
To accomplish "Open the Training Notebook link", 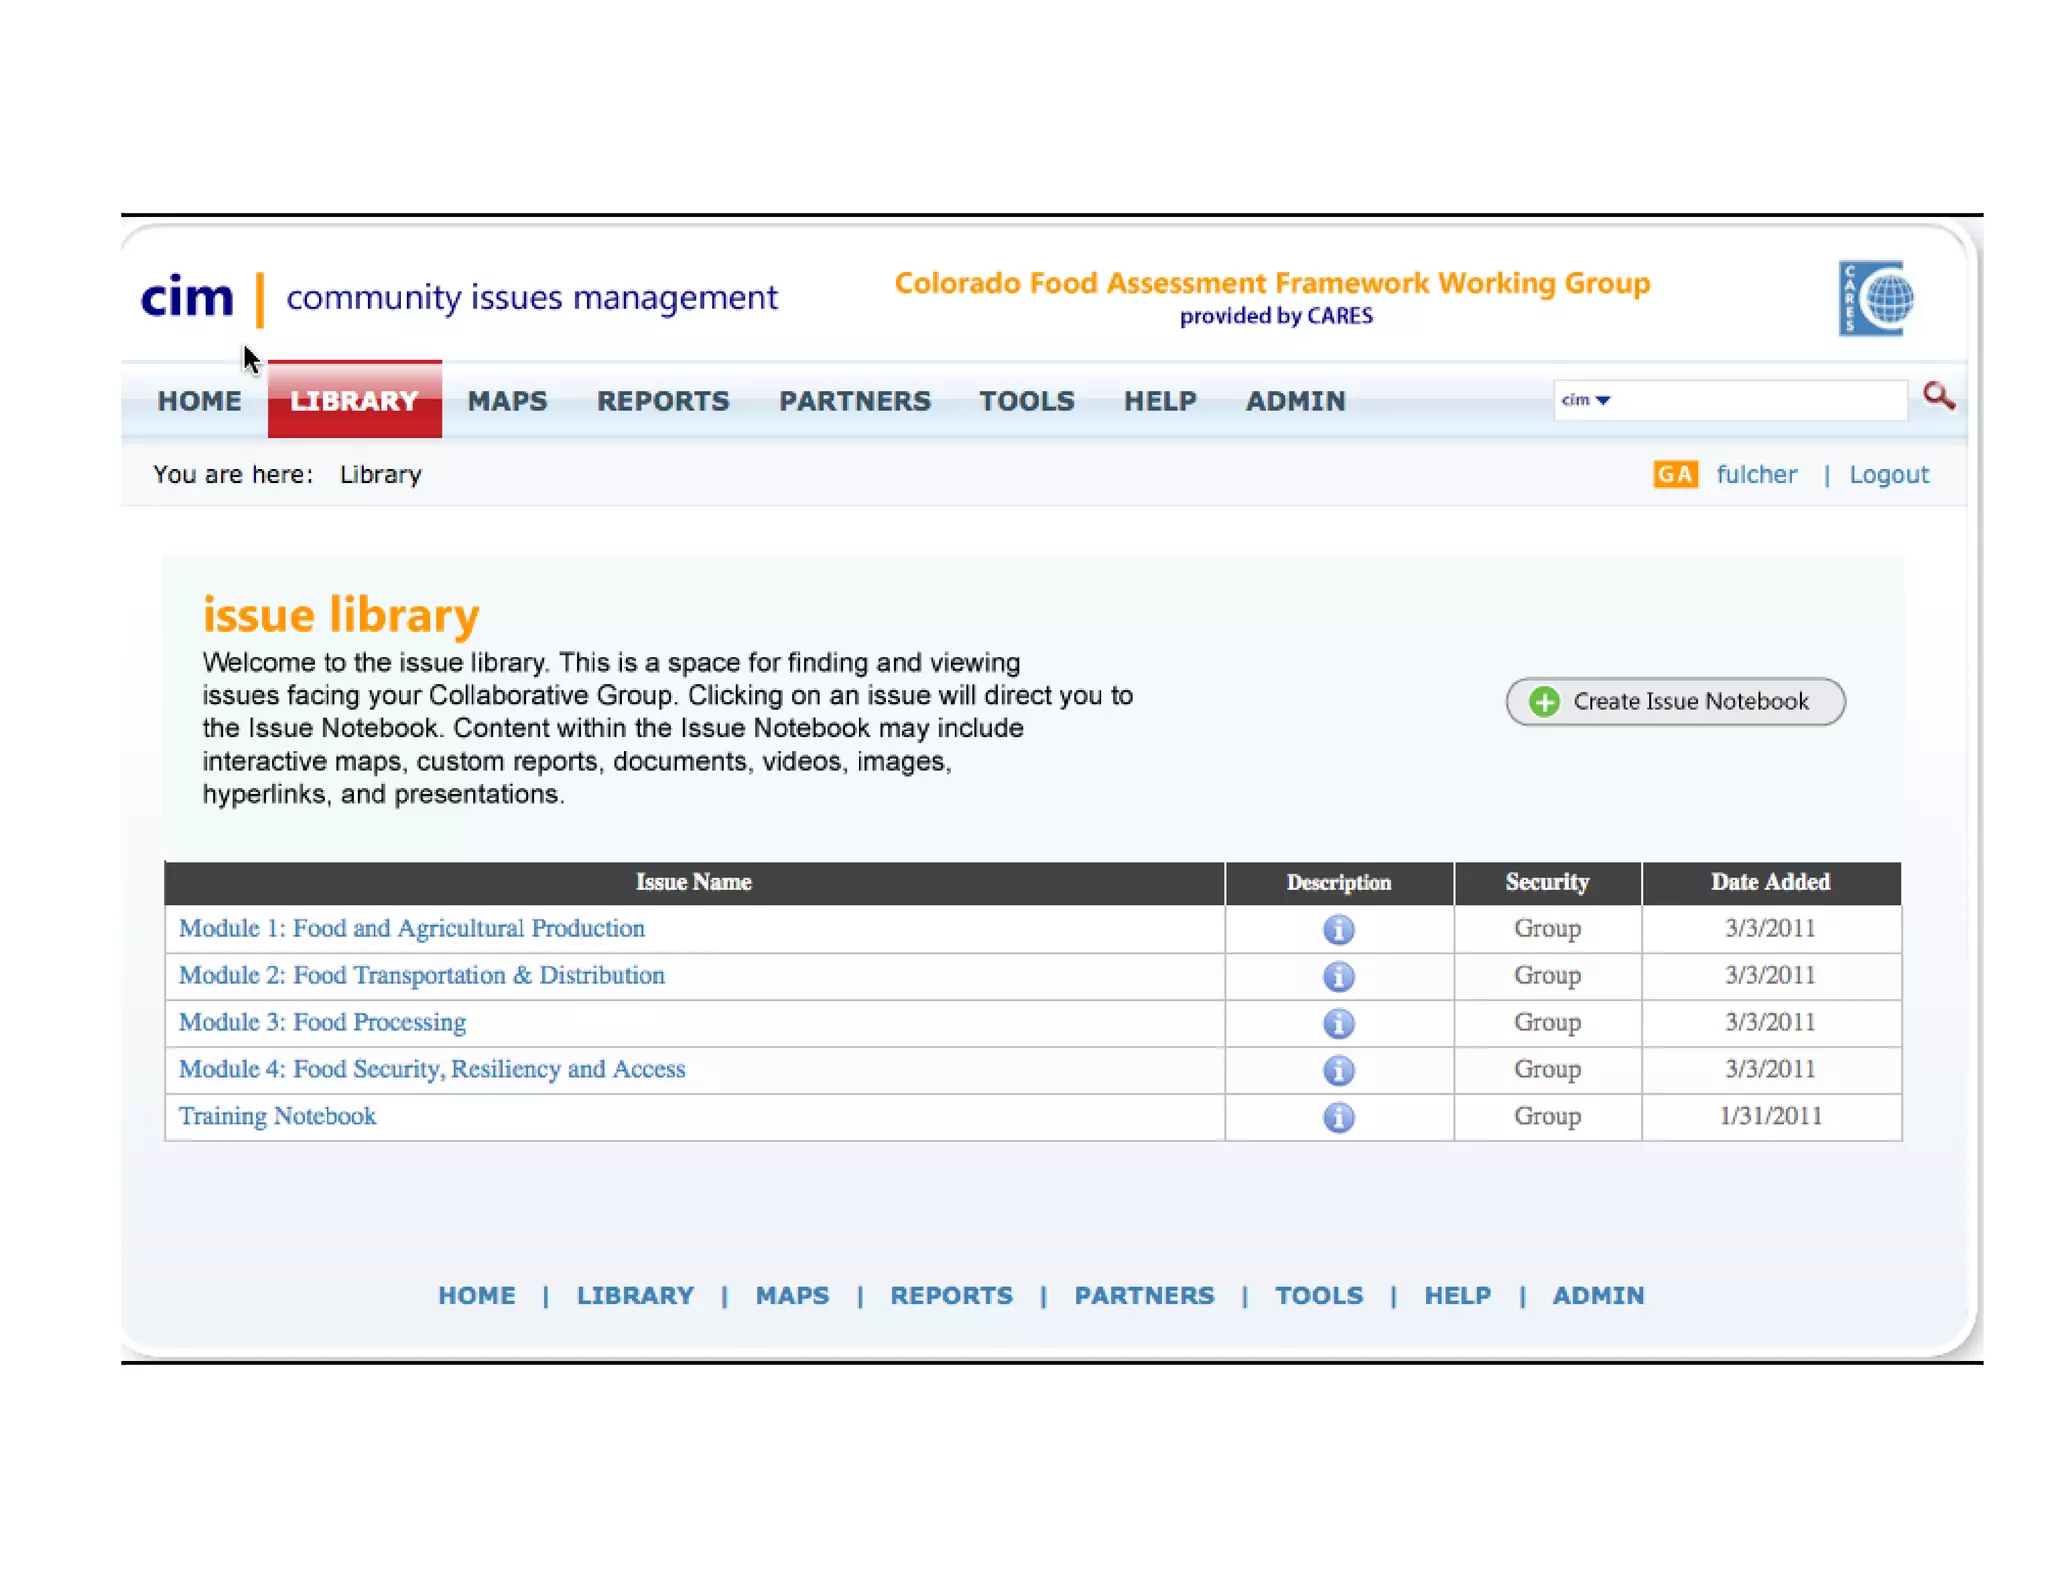I will [277, 1116].
